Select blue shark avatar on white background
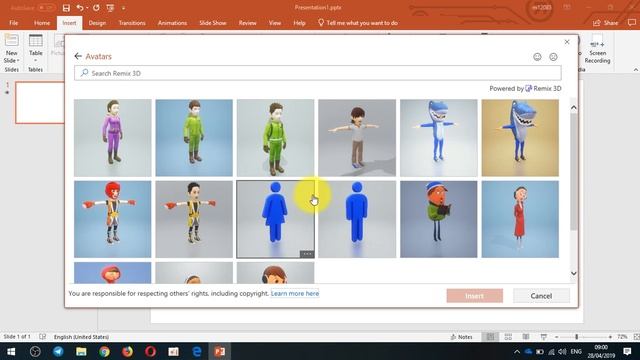Image resolution: width=640 pixels, height=360 pixels. 439,138
